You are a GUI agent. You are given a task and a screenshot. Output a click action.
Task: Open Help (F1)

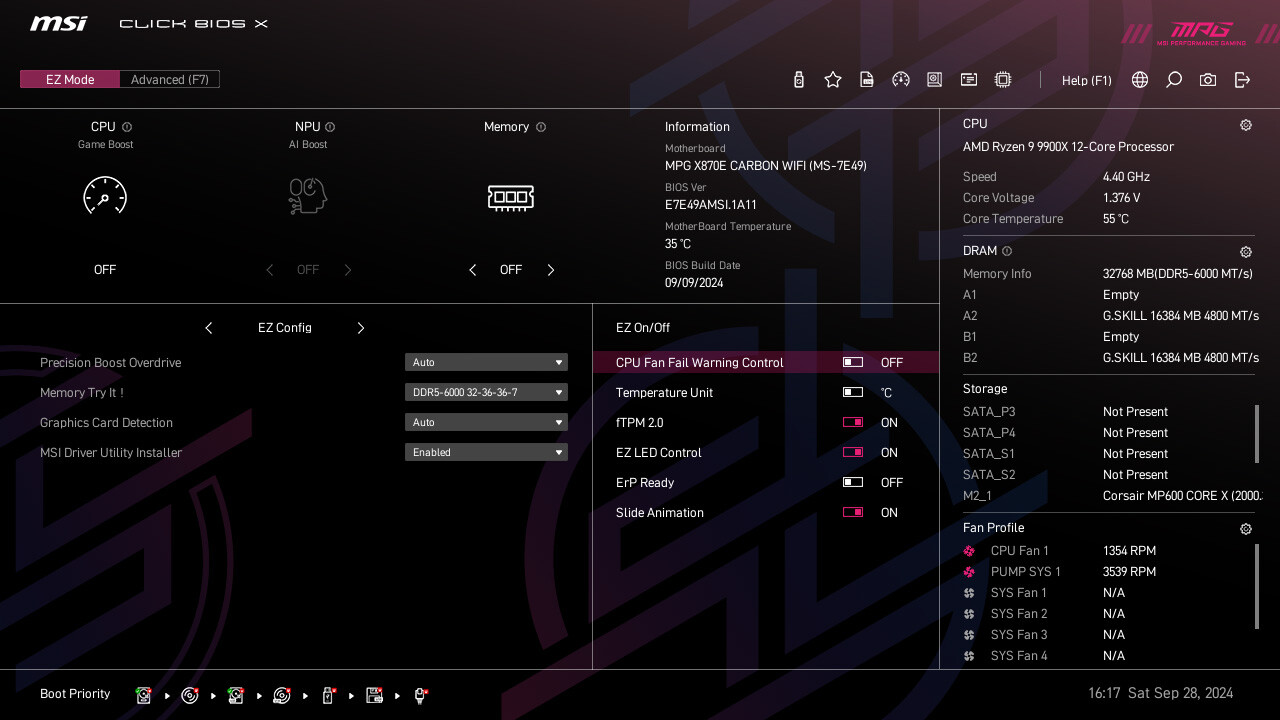pos(1087,81)
